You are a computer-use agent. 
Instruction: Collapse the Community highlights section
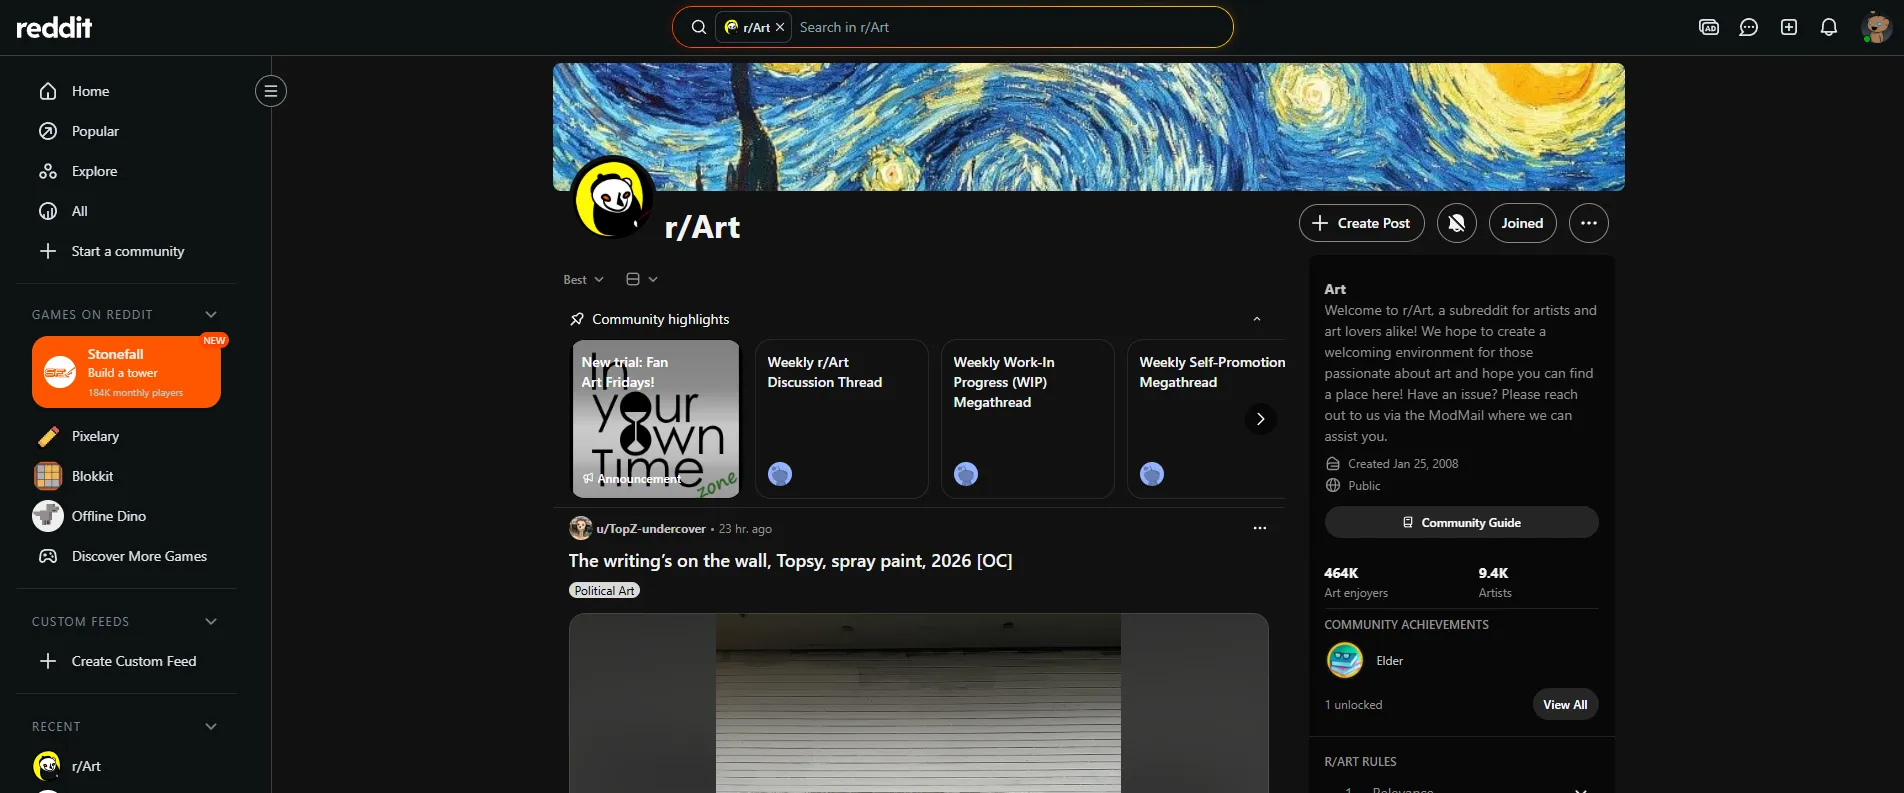coord(1257,319)
